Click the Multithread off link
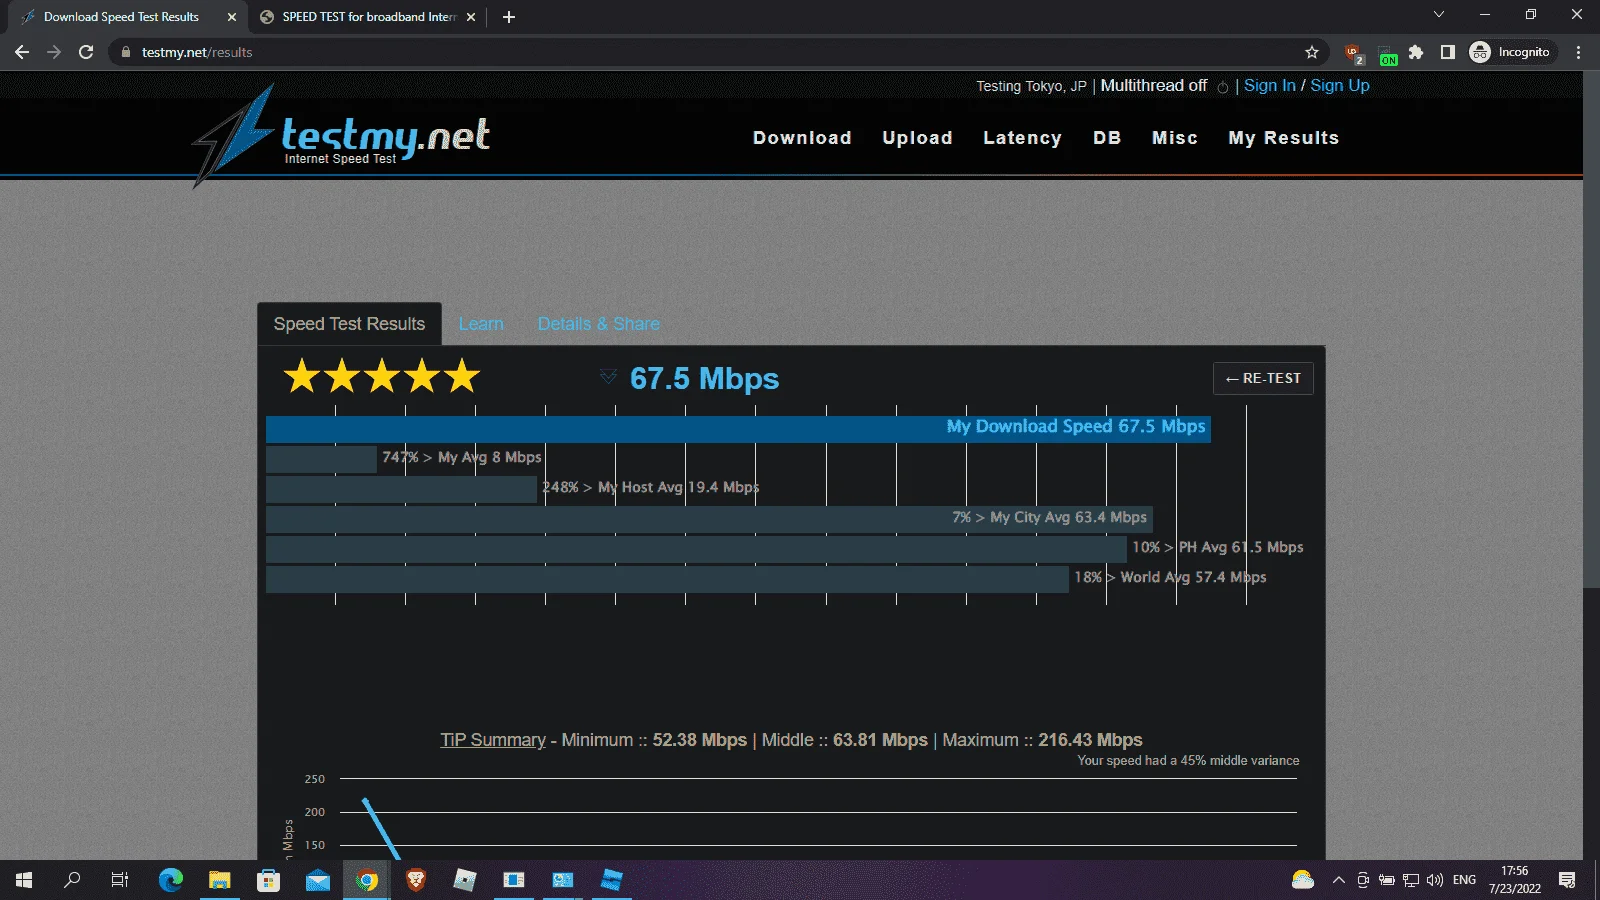Screen dimensions: 1600x900 click(x=1154, y=86)
